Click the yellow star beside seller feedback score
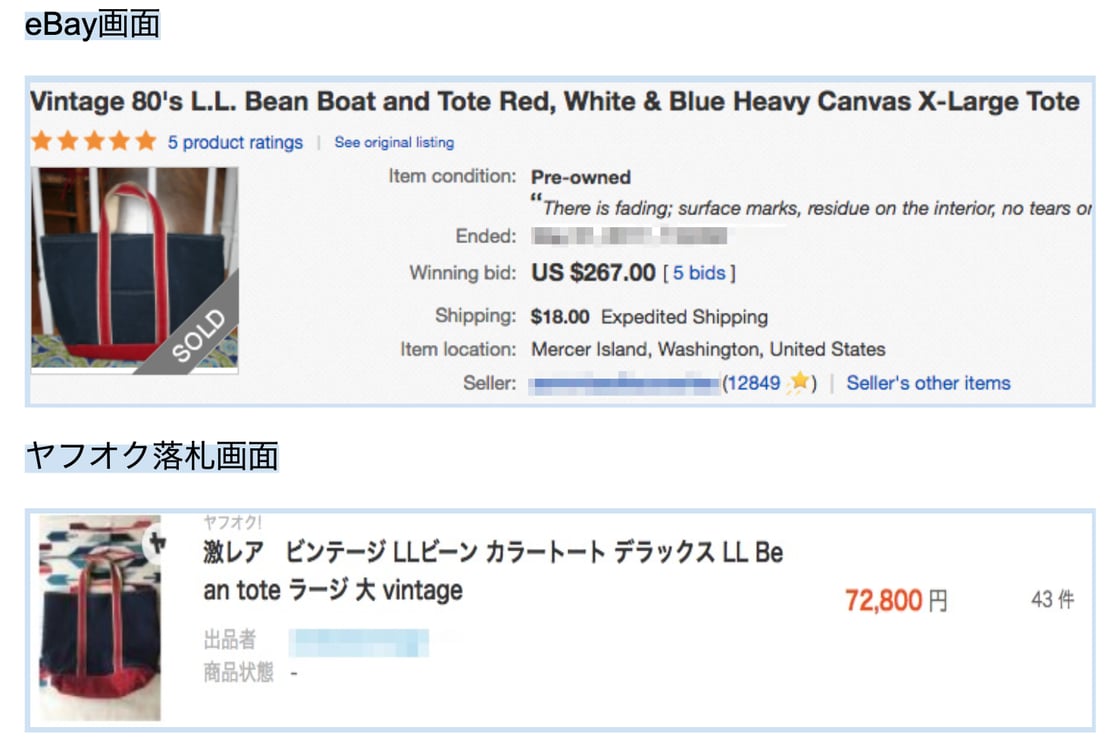This screenshot has width=1120, height=749. point(798,382)
